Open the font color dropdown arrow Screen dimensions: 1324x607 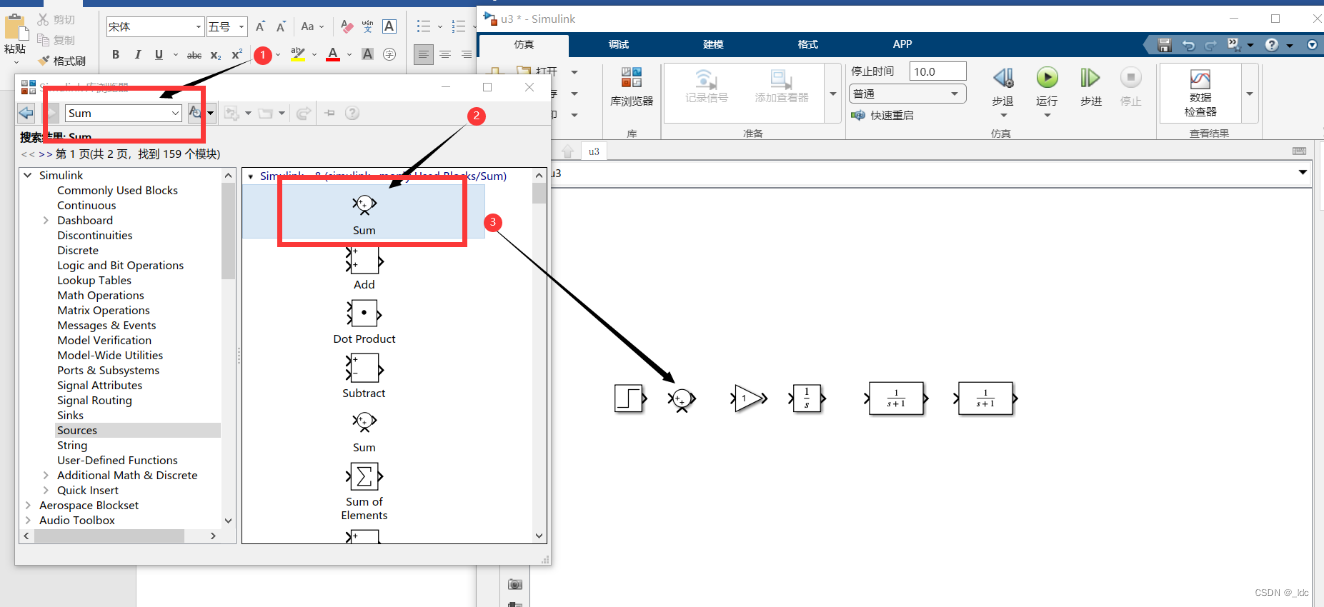click(348, 55)
